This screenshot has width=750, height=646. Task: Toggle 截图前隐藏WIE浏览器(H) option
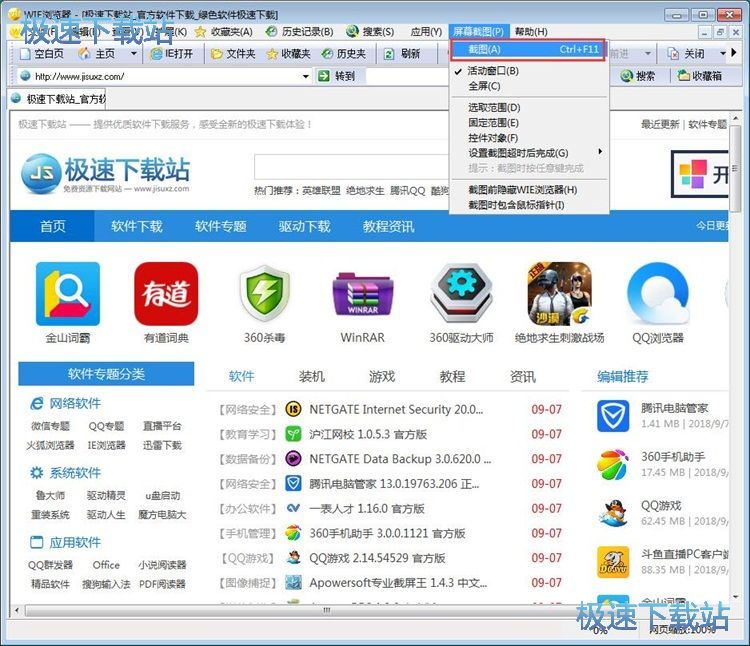[x=522, y=190]
